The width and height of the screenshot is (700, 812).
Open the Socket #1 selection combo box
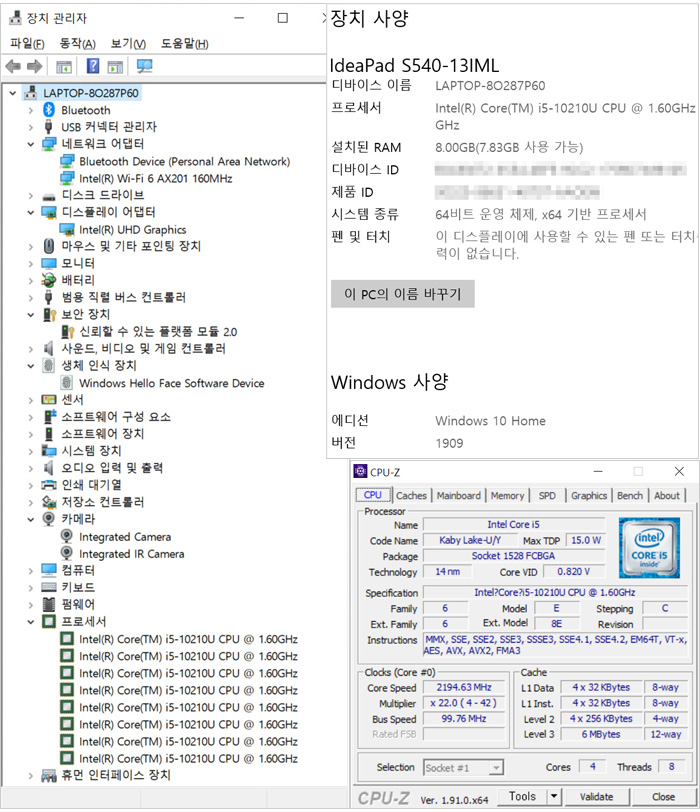click(x=463, y=767)
